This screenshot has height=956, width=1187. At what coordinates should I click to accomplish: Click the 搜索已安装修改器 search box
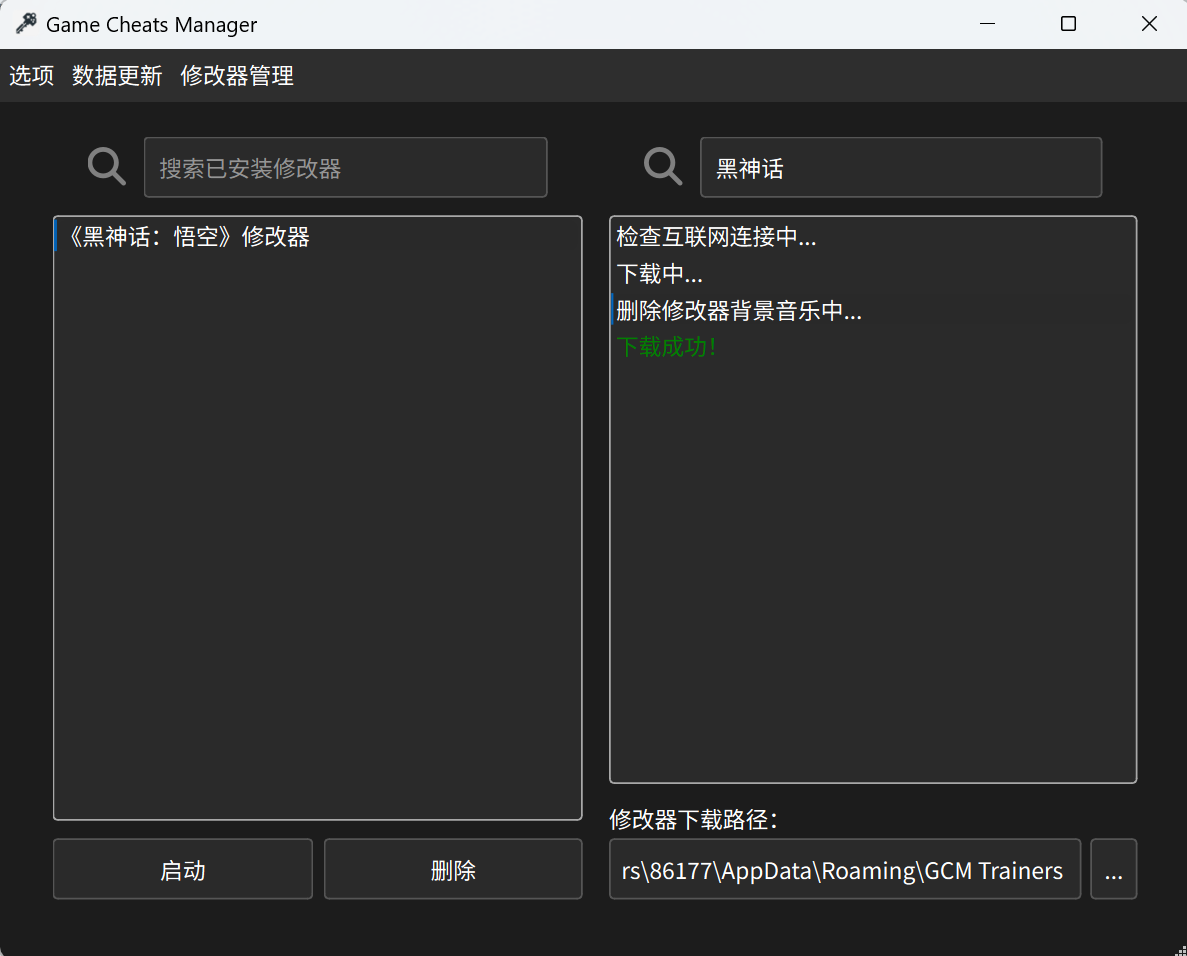[345, 166]
